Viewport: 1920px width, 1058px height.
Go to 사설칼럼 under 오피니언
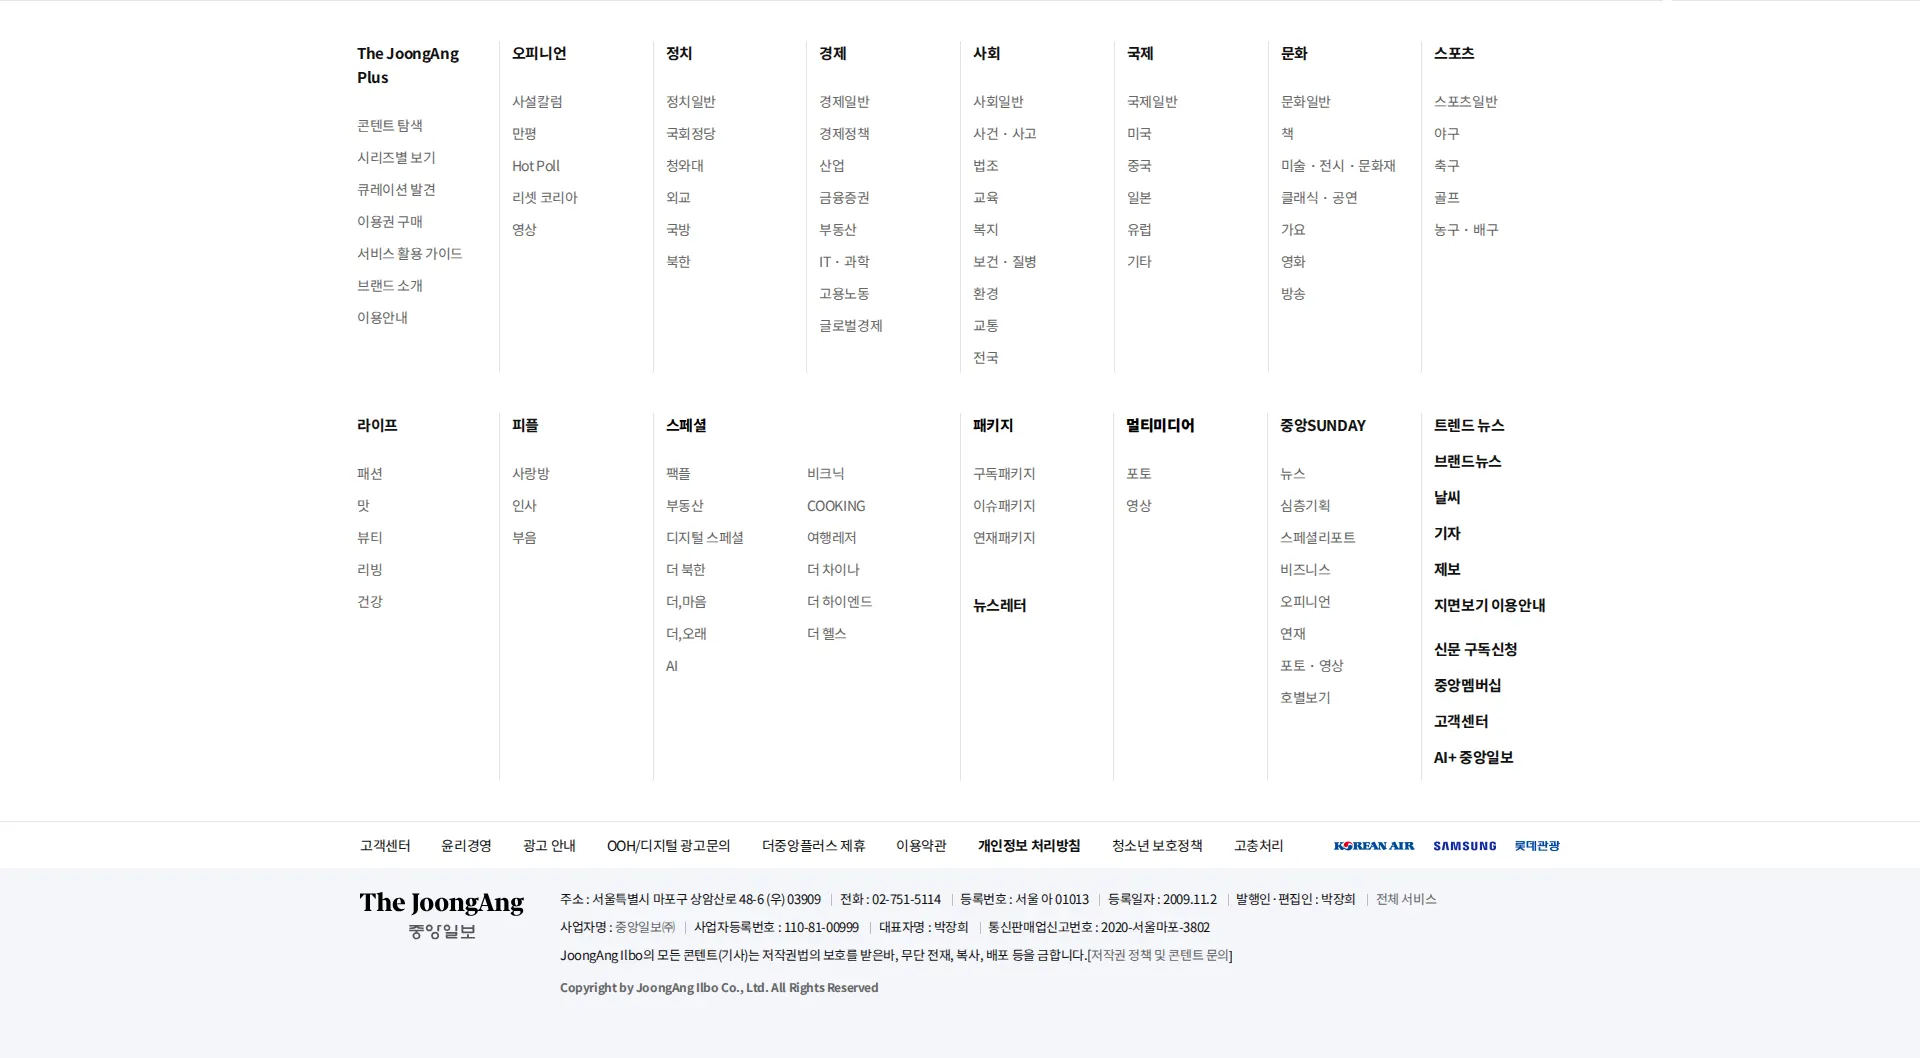[537, 102]
